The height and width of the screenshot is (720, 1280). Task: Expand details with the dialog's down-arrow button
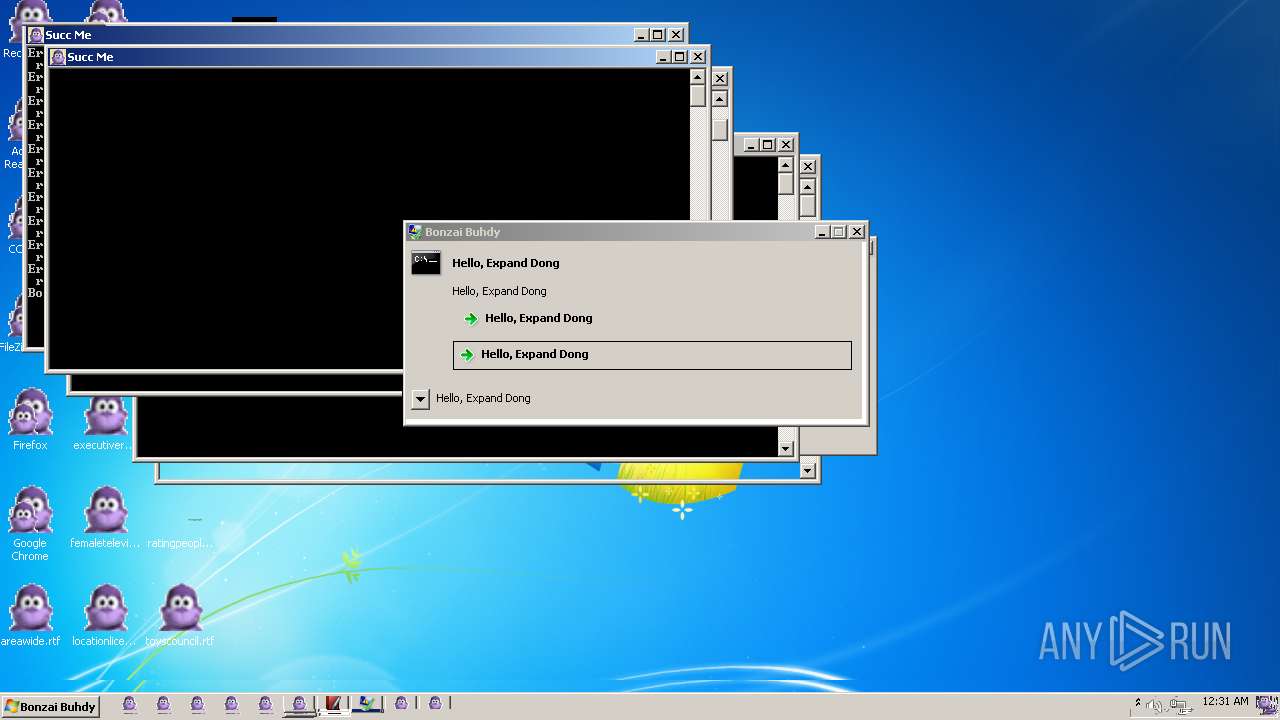pyautogui.click(x=420, y=399)
